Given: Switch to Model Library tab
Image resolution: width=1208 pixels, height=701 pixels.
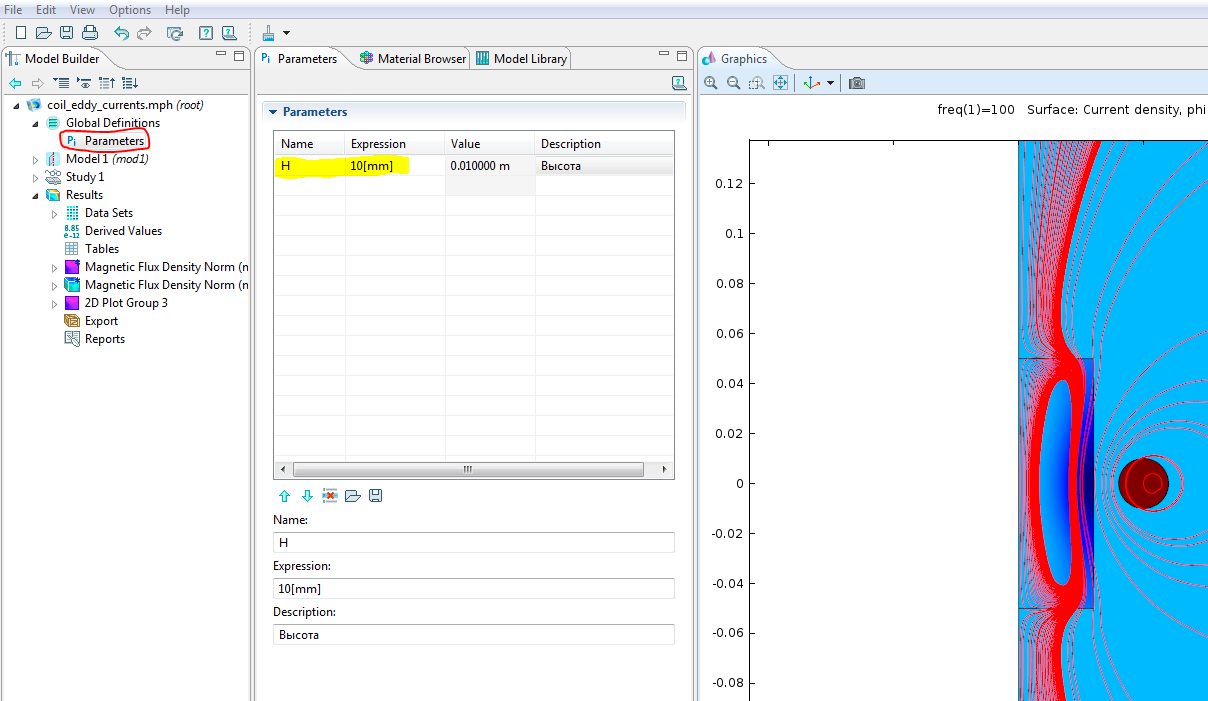Looking at the screenshot, I should click(521, 59).
